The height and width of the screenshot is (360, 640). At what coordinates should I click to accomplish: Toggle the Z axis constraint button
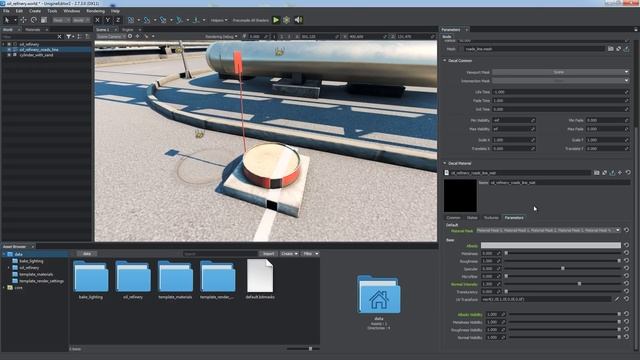tap(118, 20)
